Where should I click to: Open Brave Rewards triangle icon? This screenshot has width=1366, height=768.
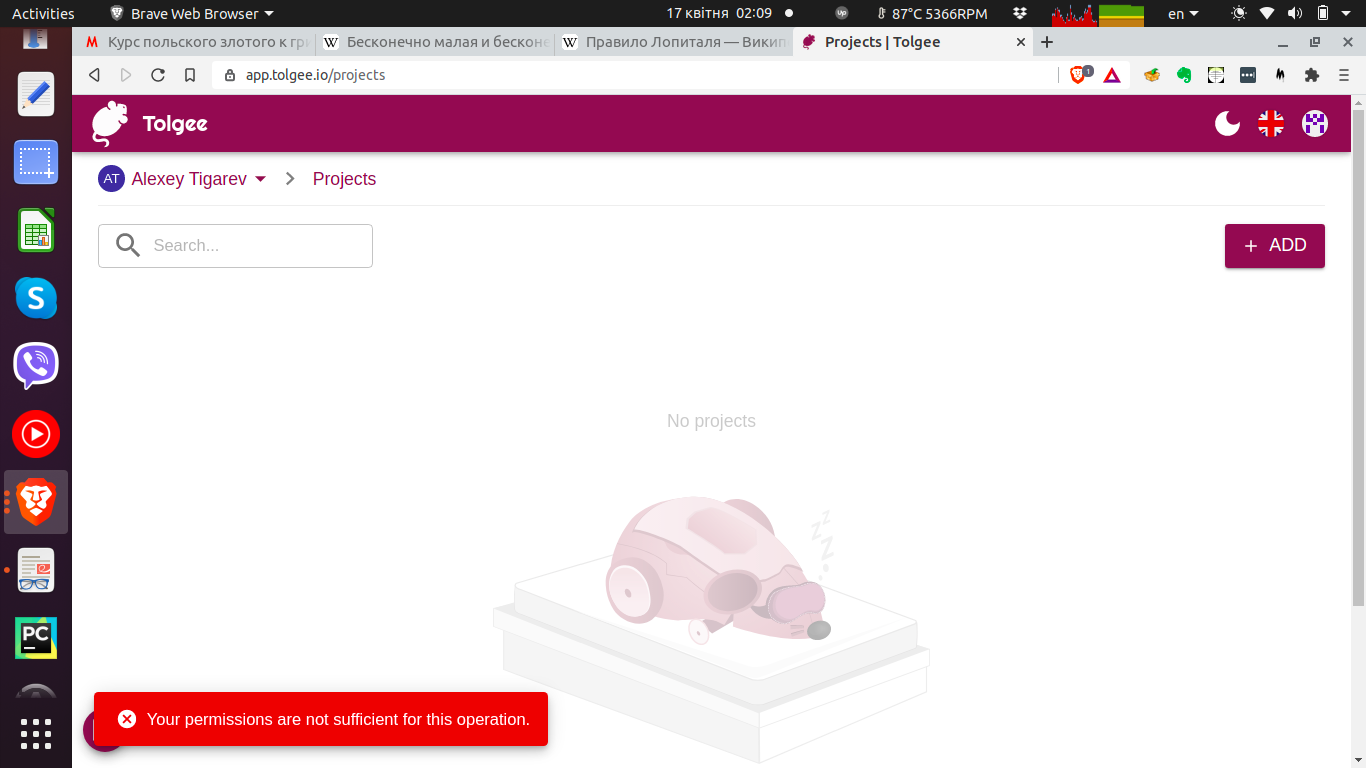point(1112,75)
